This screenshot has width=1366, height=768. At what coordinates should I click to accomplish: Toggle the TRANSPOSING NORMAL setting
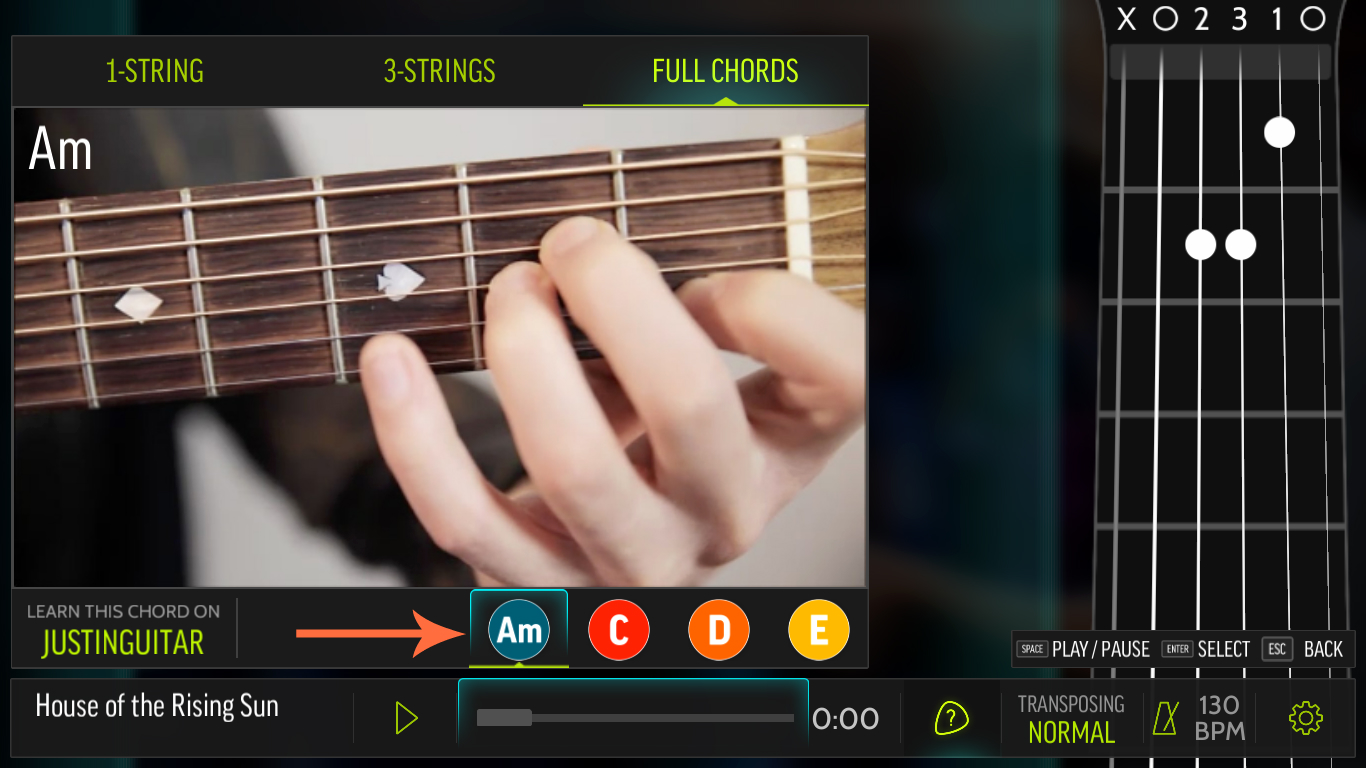click(x=1071, y=718)
